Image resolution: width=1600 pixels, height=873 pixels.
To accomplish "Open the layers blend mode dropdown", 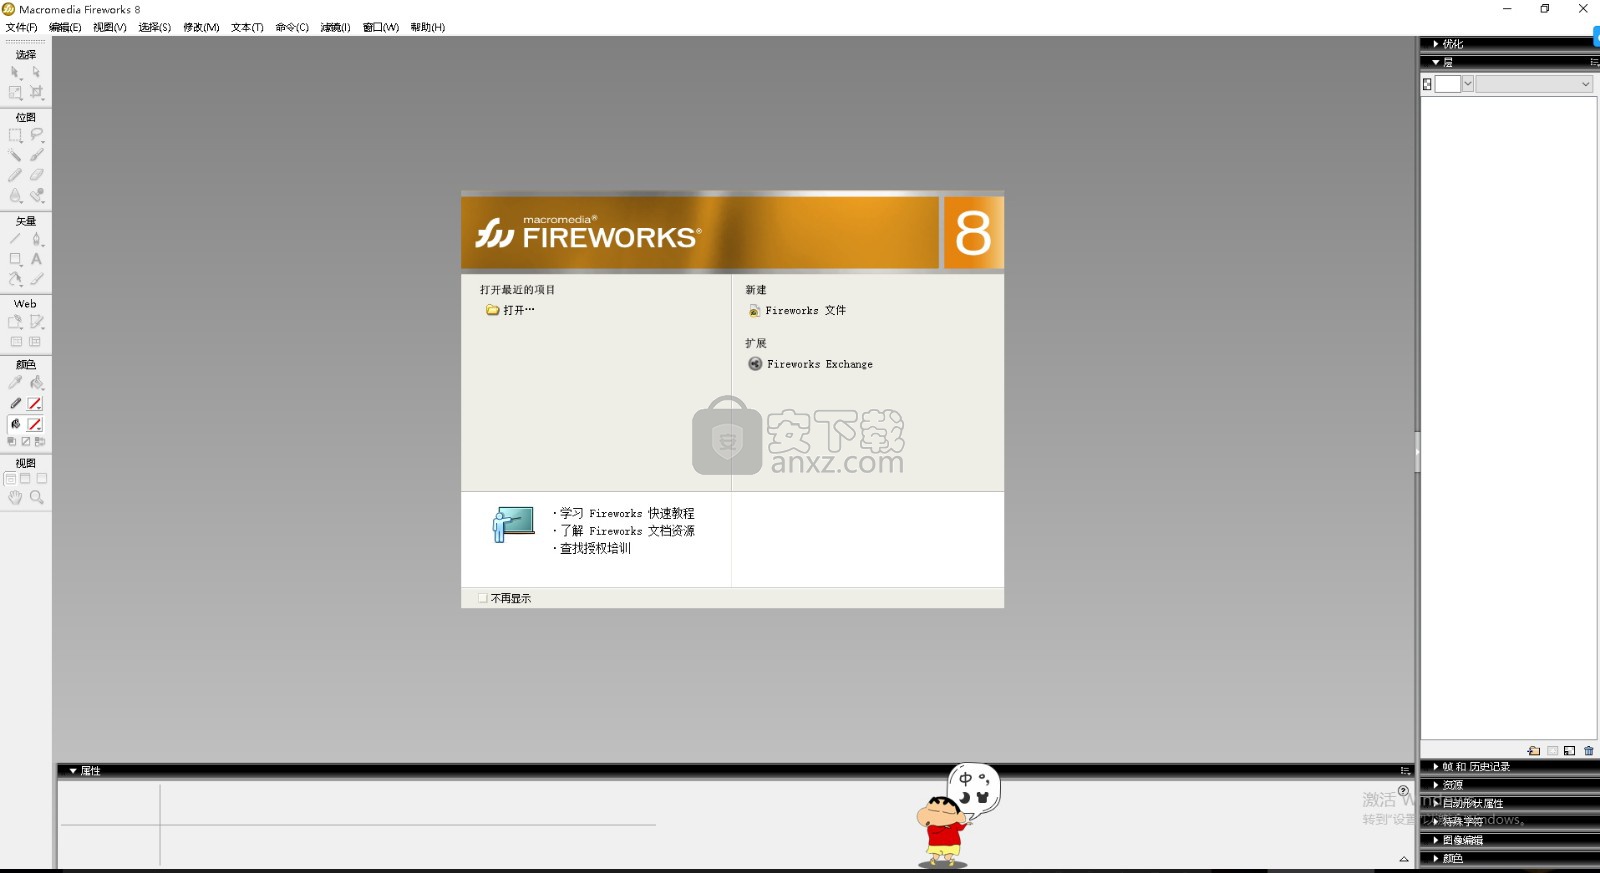I will [1534, 84].
